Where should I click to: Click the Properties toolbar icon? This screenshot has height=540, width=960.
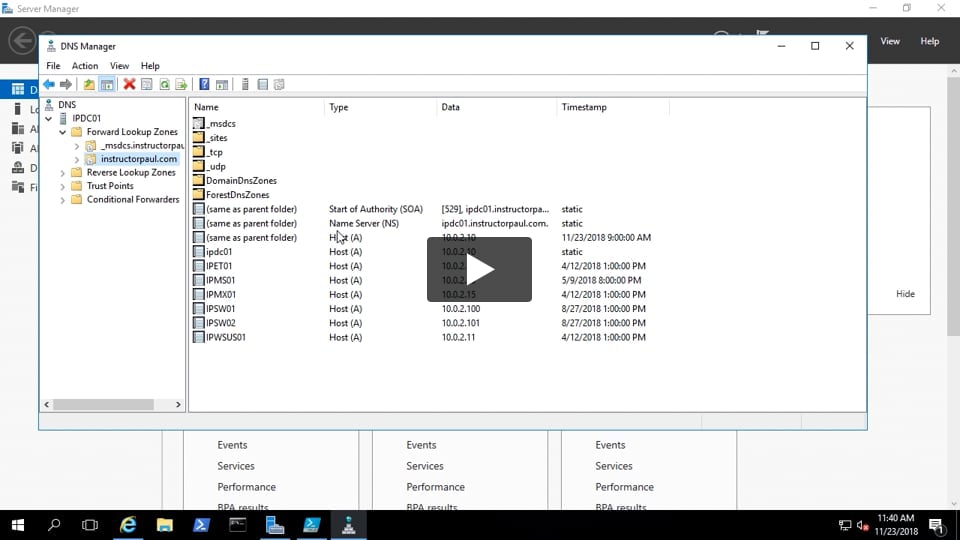point(146,85)
